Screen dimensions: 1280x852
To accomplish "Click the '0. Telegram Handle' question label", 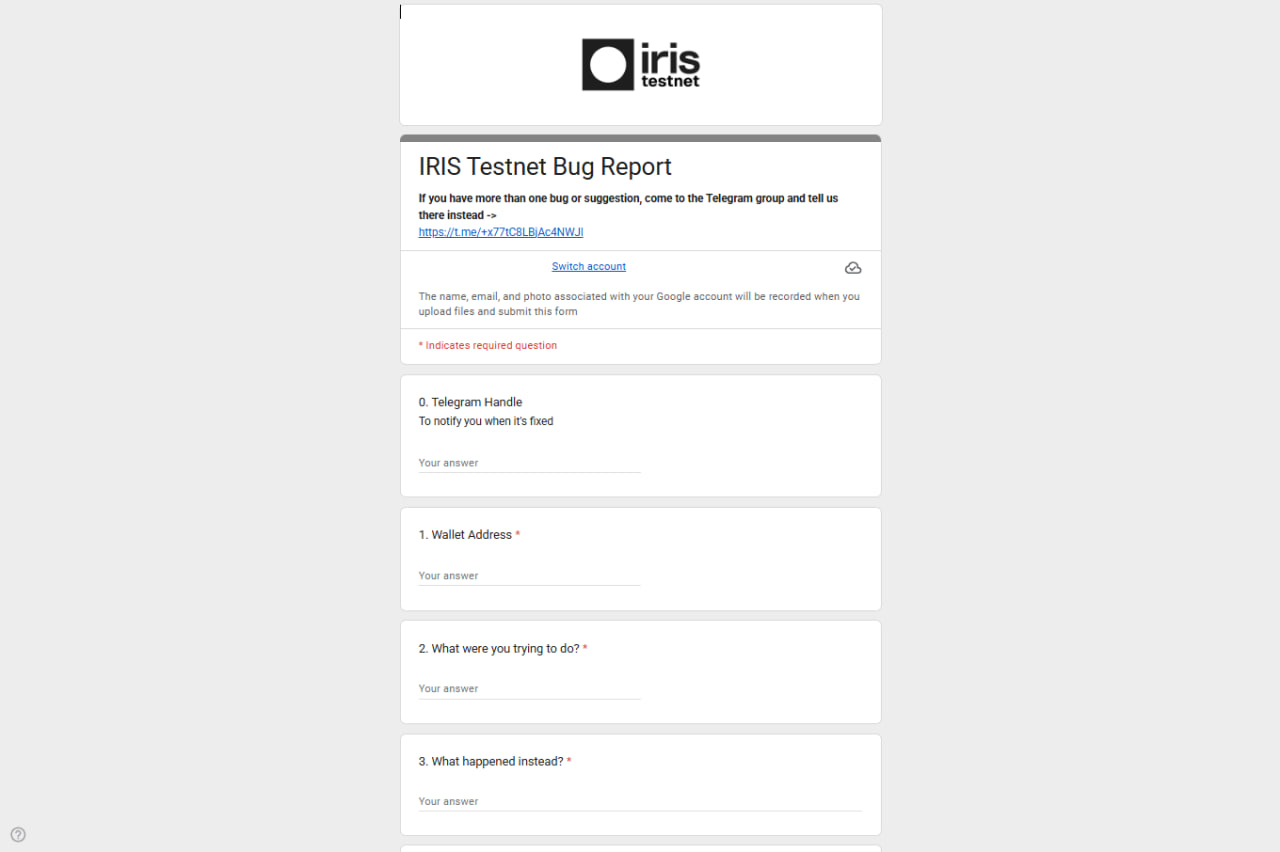I will pos(471,402).
